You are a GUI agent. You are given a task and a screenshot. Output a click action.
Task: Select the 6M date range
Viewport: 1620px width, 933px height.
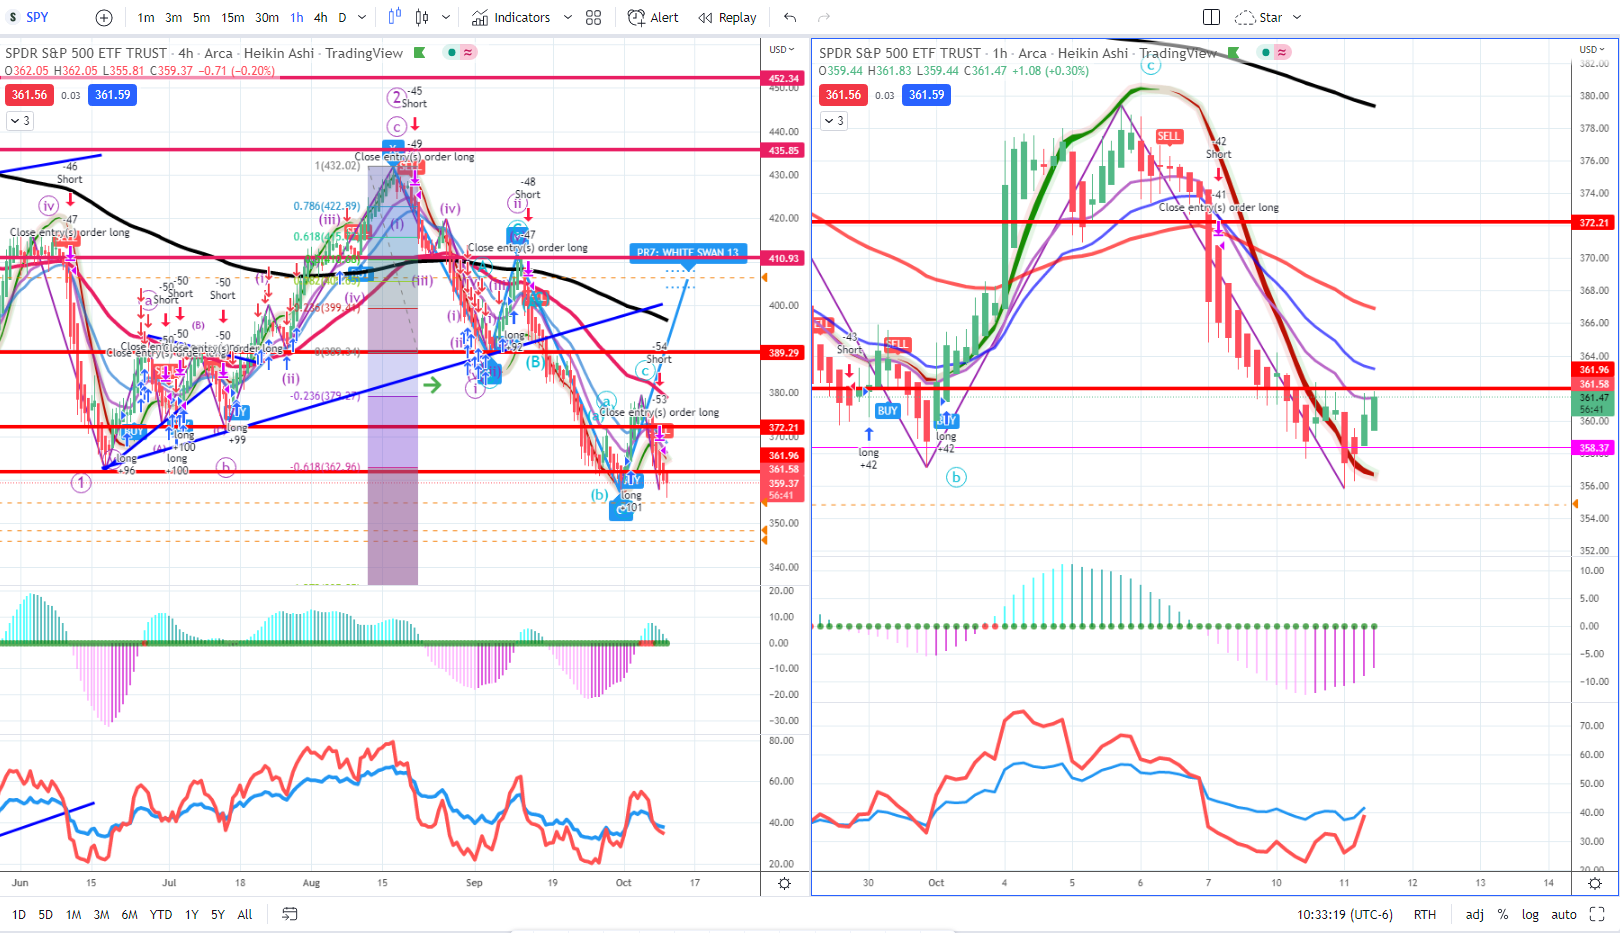130,915
